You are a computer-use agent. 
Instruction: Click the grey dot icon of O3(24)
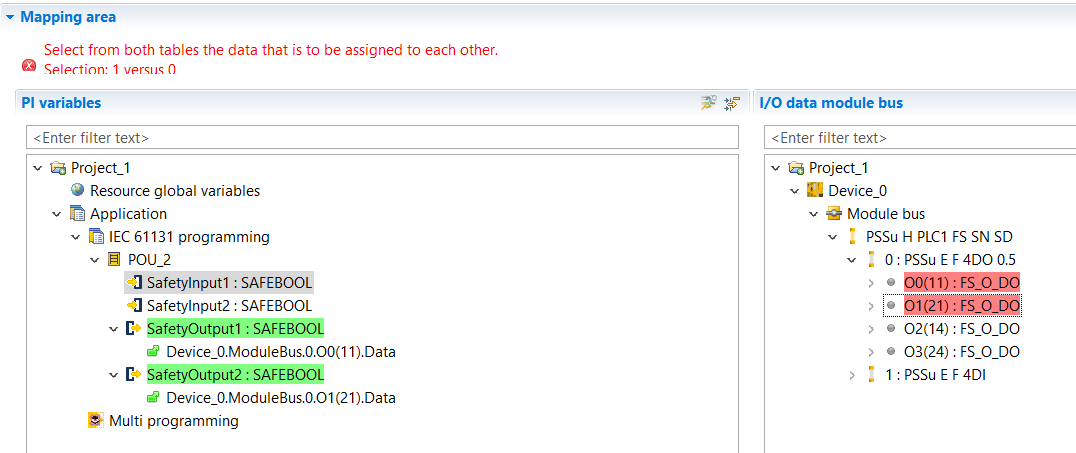[x=891, y=351]
